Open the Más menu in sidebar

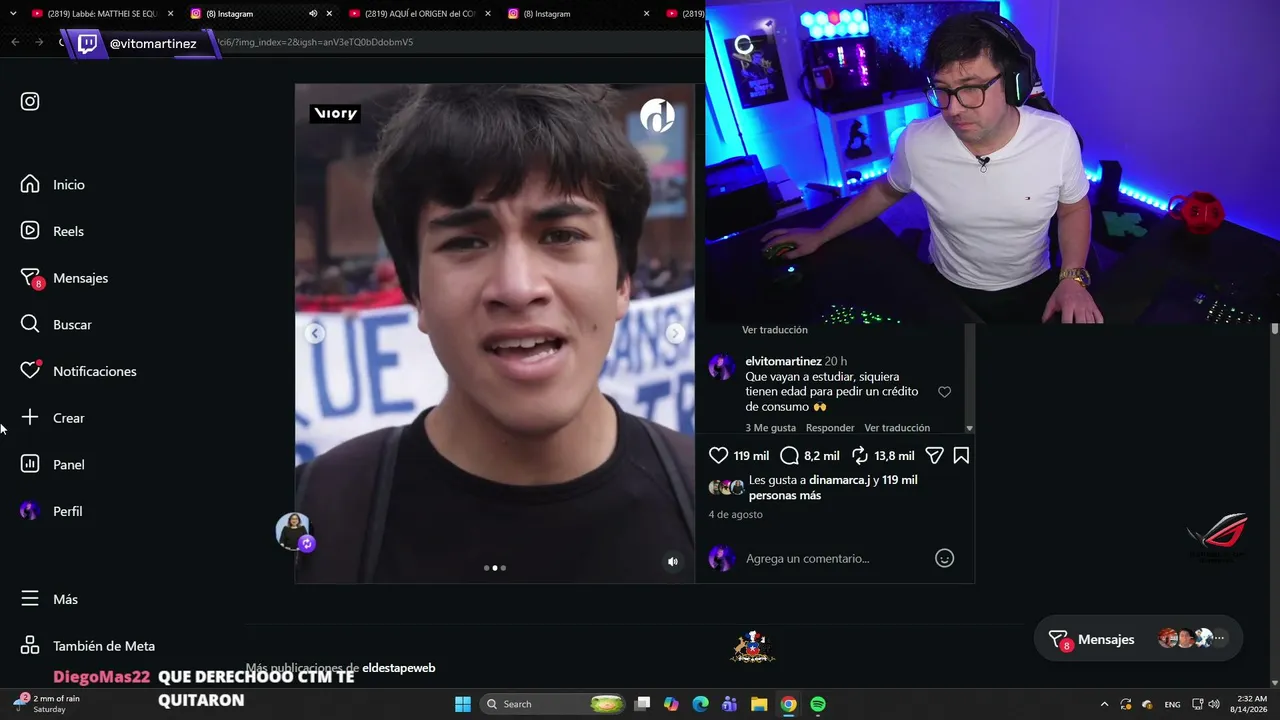click(50, 599)
